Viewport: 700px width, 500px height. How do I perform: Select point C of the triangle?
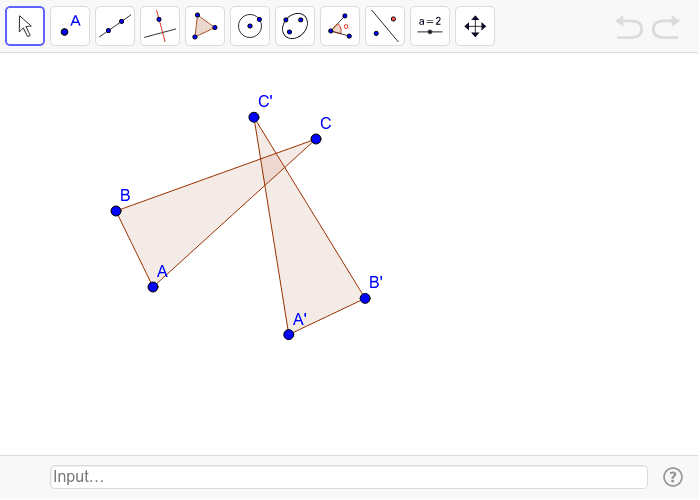(x=316, y=139)
